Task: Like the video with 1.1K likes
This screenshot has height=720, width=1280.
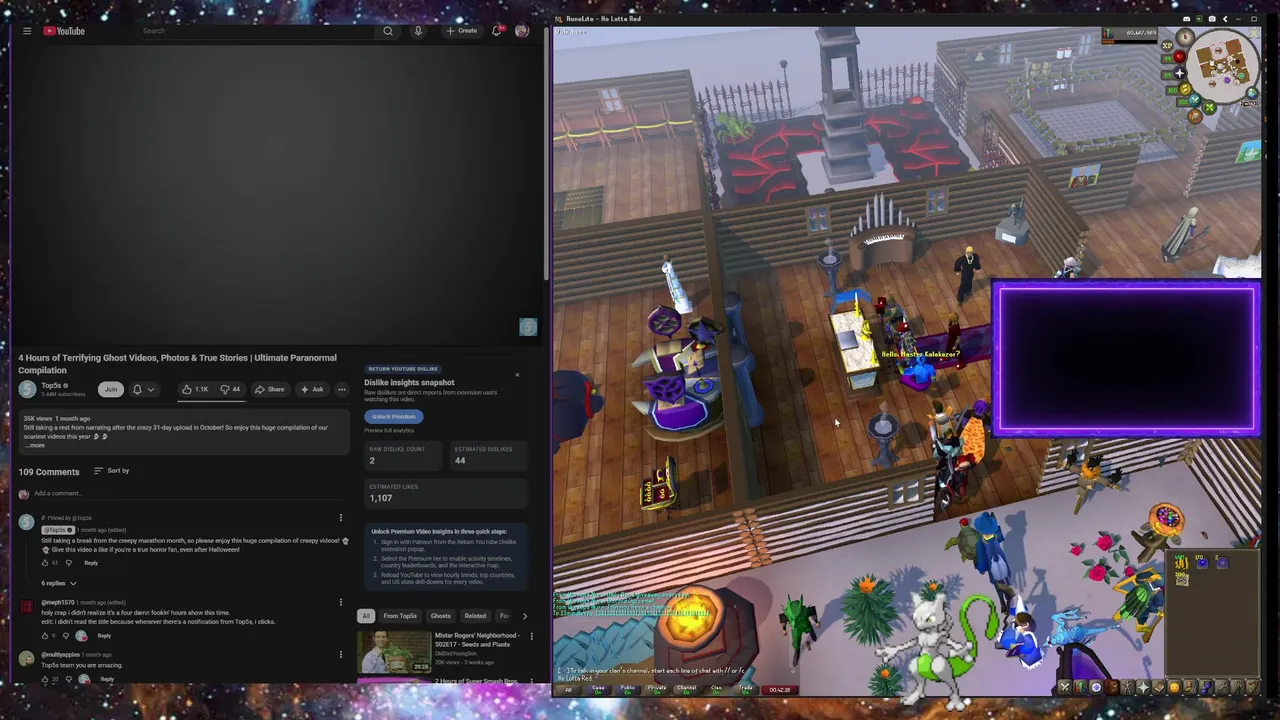Action: 196,389
